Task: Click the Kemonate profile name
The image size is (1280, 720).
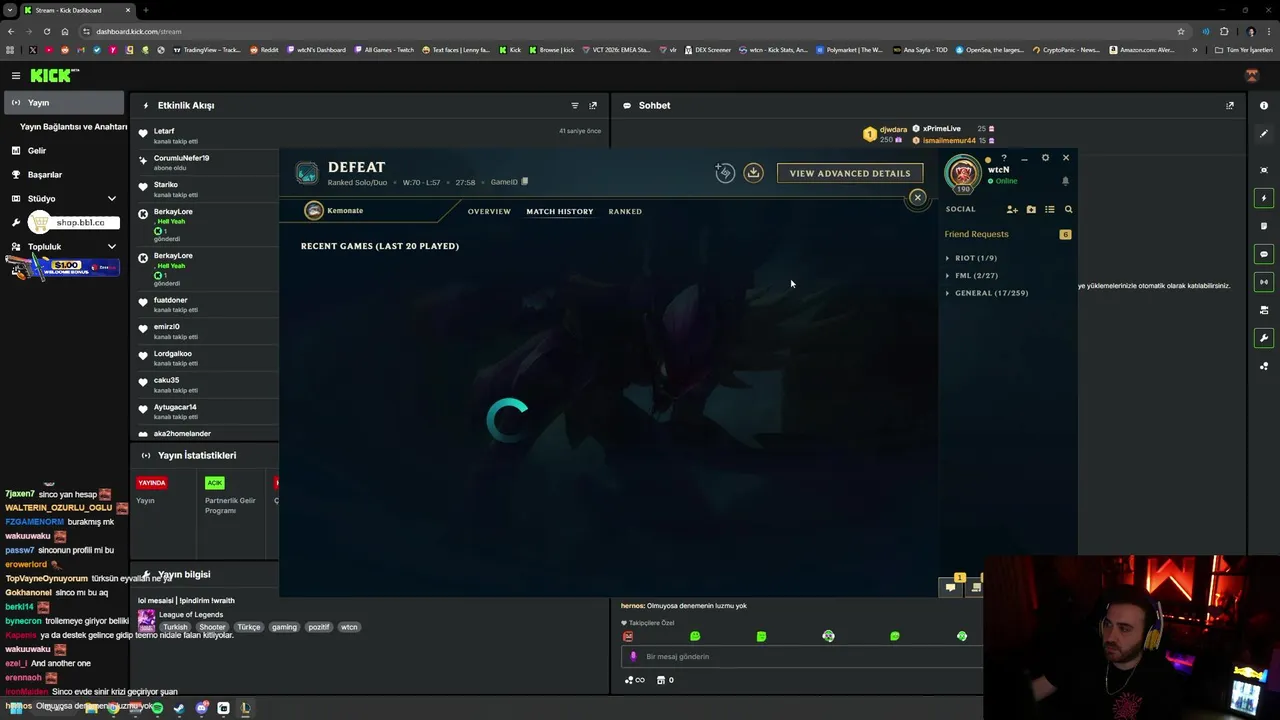Action: click(345, 211)
